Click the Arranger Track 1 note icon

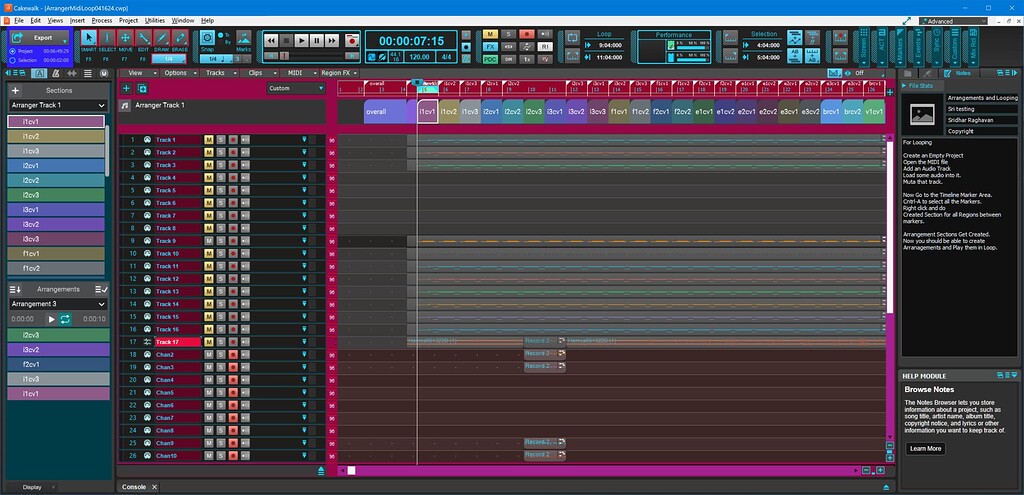125,105
